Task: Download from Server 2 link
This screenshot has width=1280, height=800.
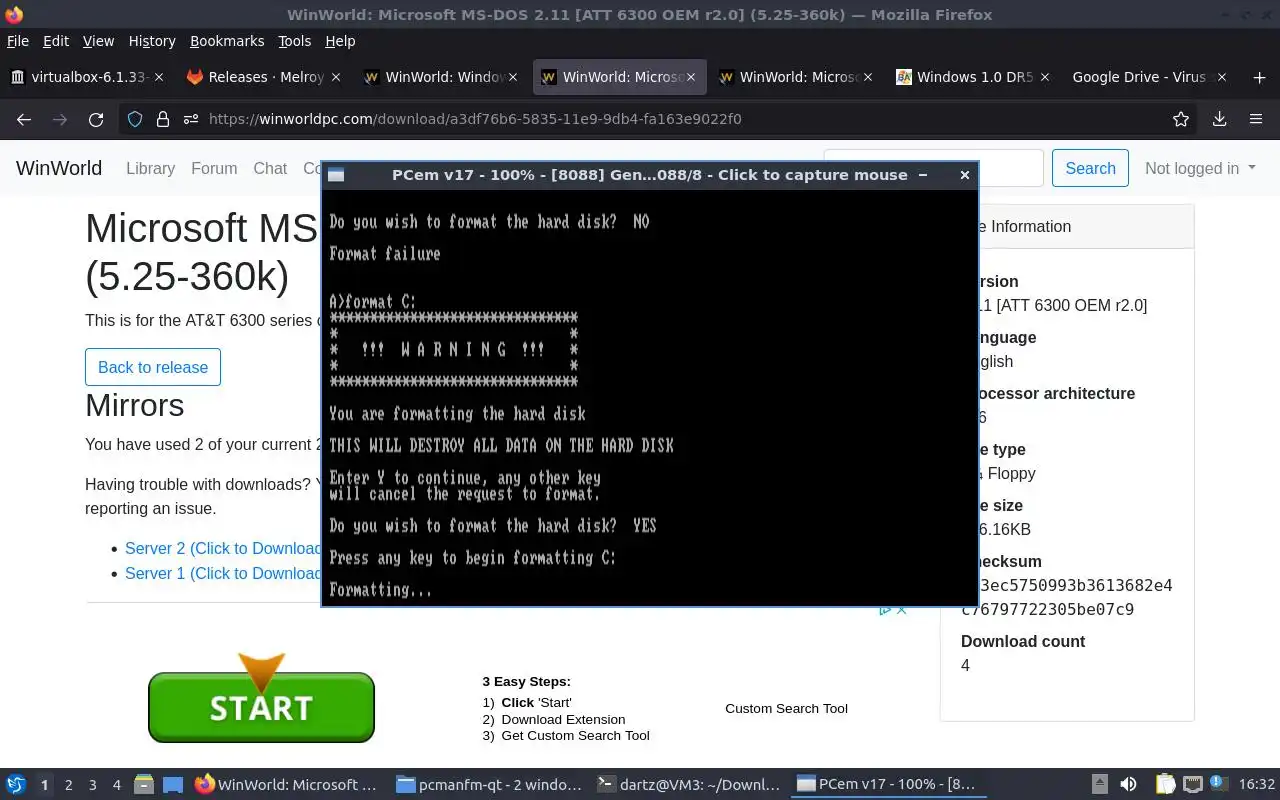Action: [222, 548]
